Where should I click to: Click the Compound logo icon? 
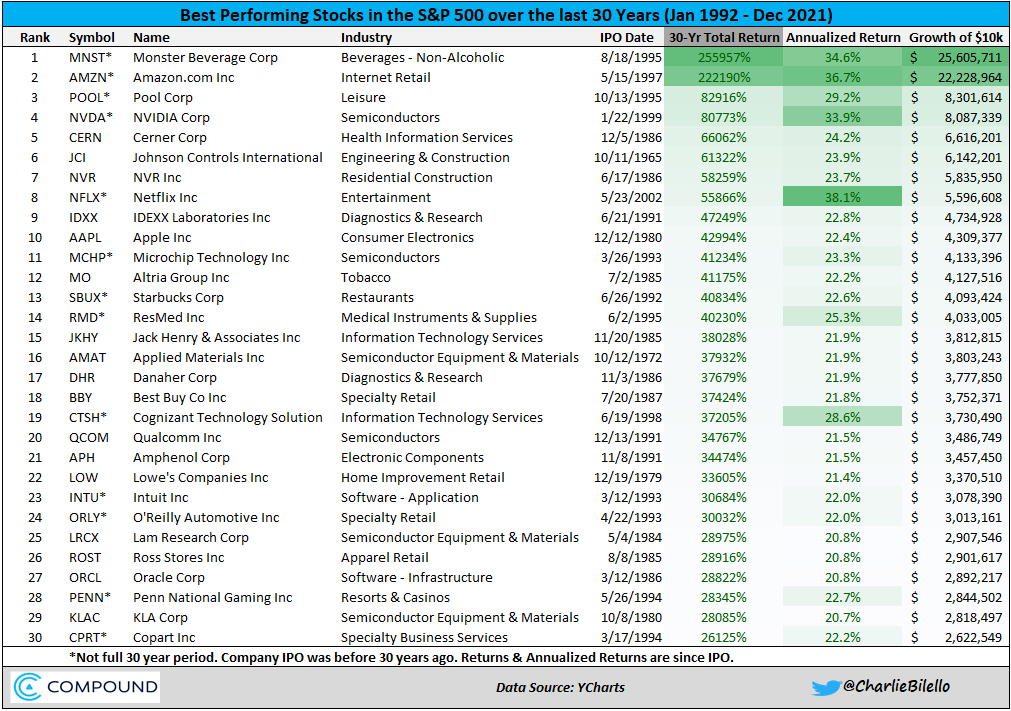click(x=28, y=687)
